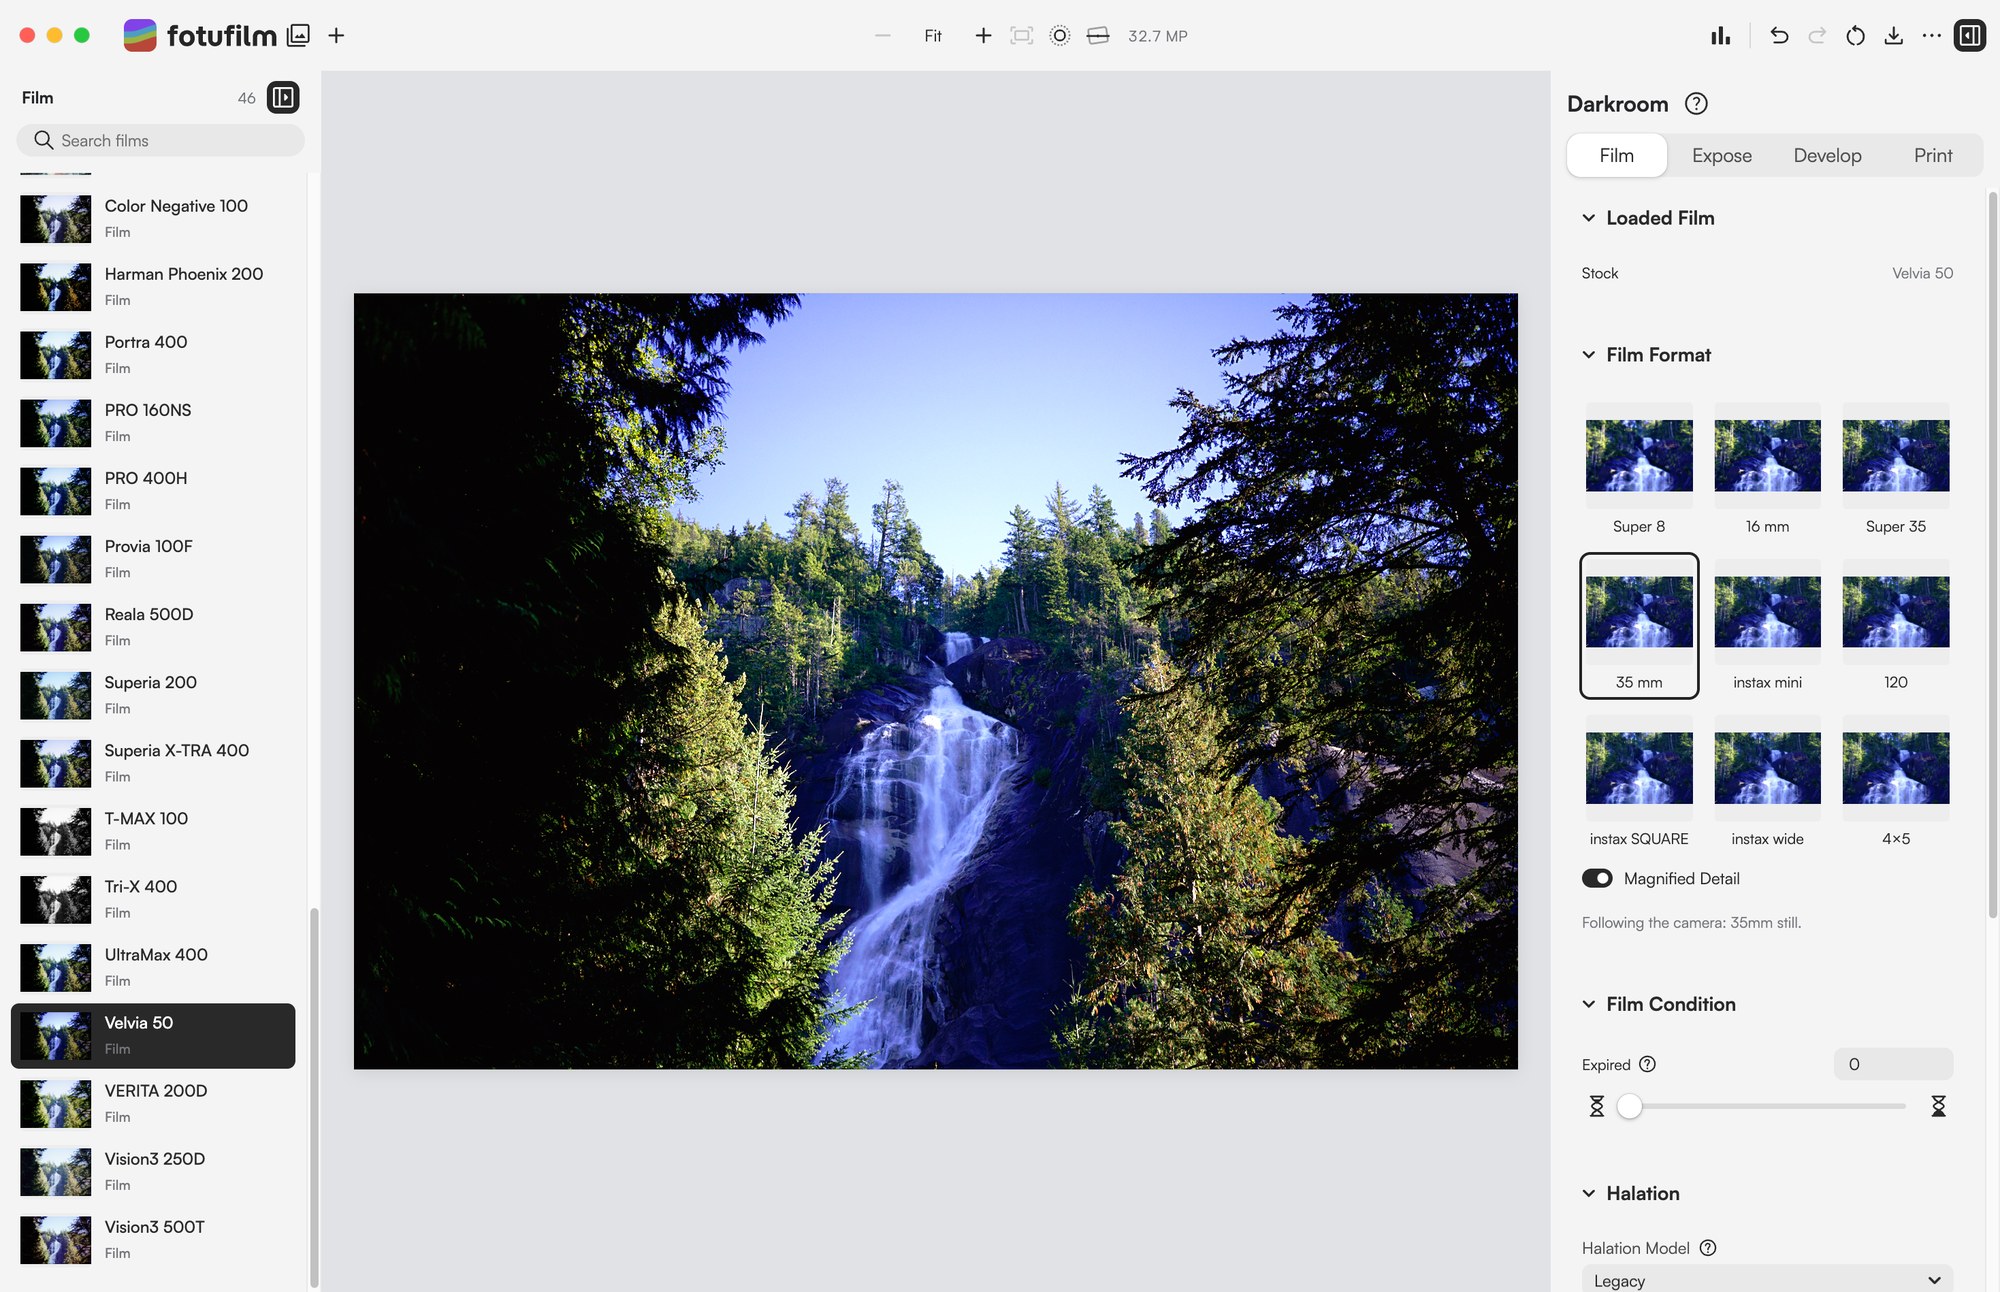The image size is (2000, 1292).
Task: Collapse the Loaded Film section
Action: click(x=1589, y=218)
